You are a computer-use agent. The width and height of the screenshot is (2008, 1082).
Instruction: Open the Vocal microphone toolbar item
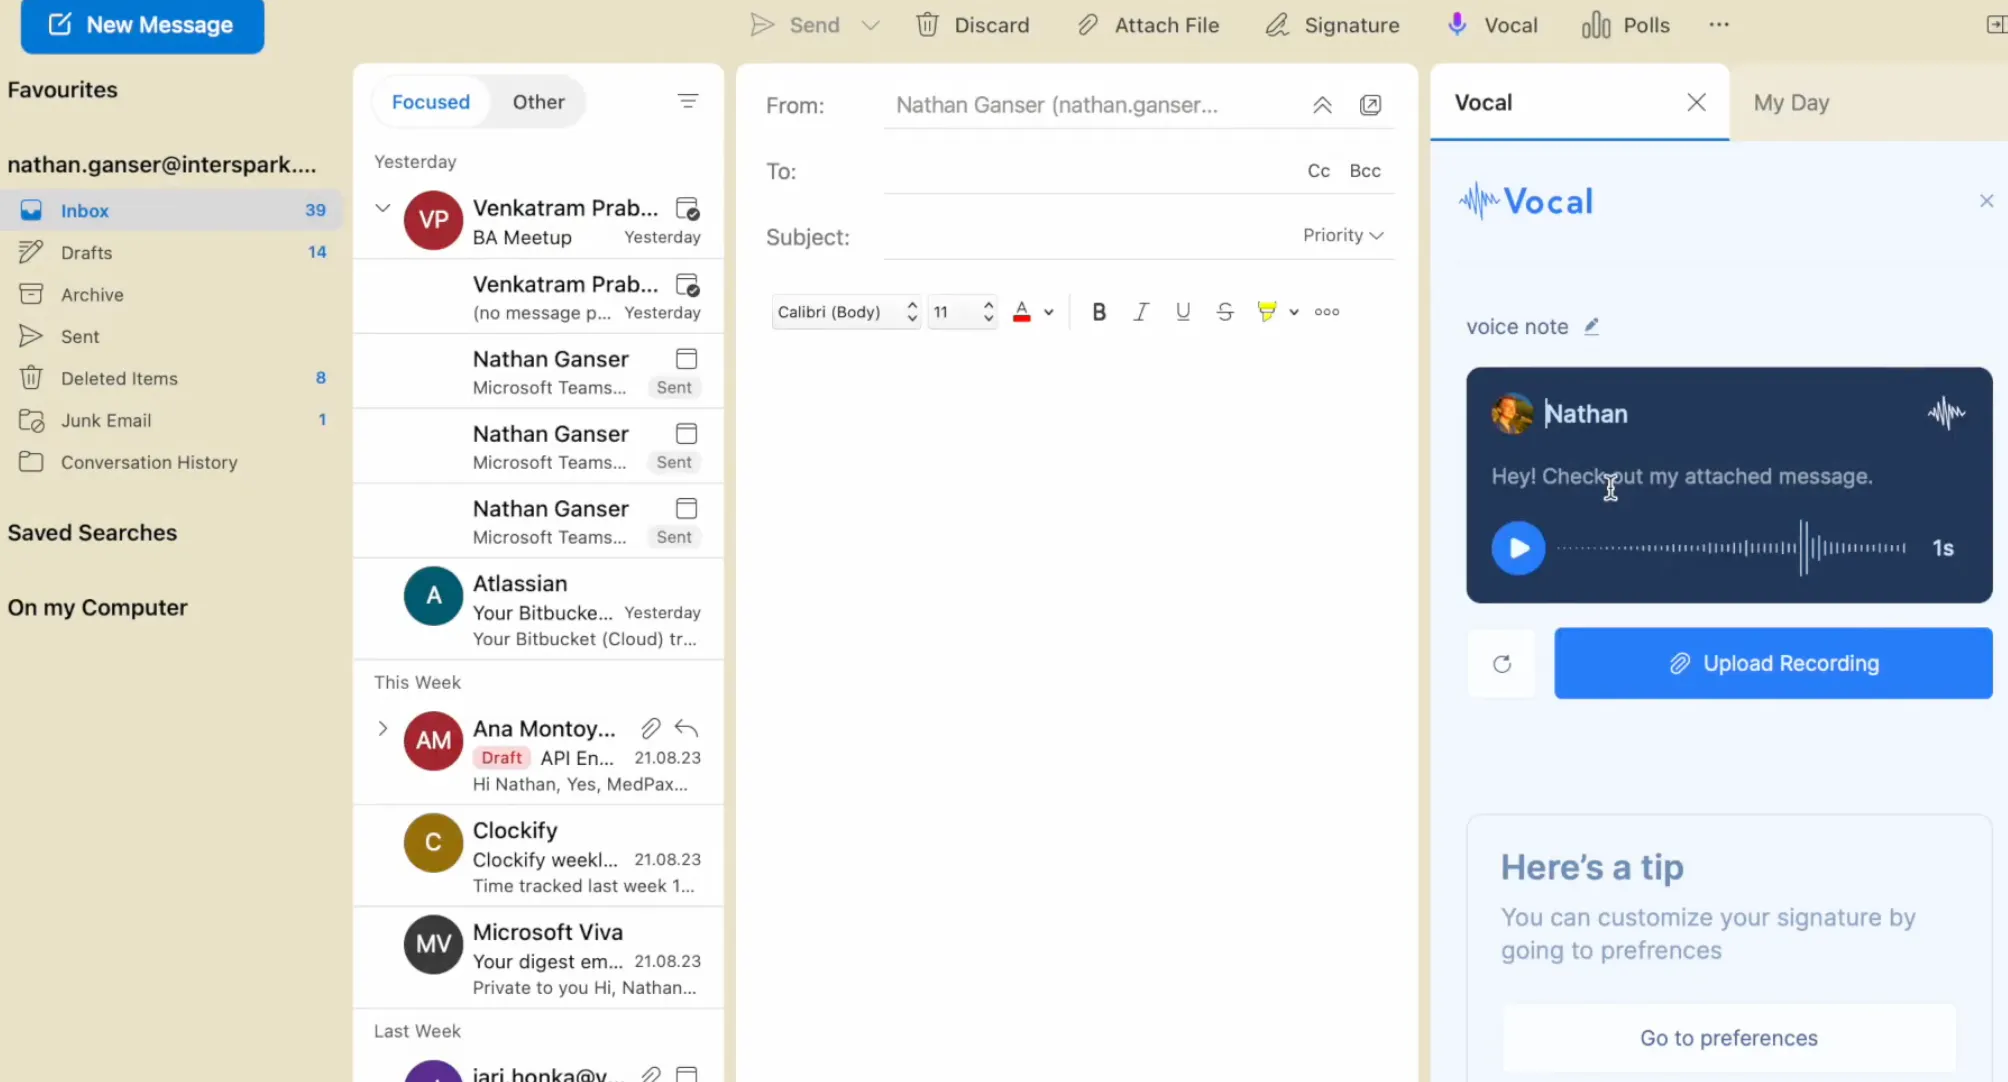point(1457,25)
